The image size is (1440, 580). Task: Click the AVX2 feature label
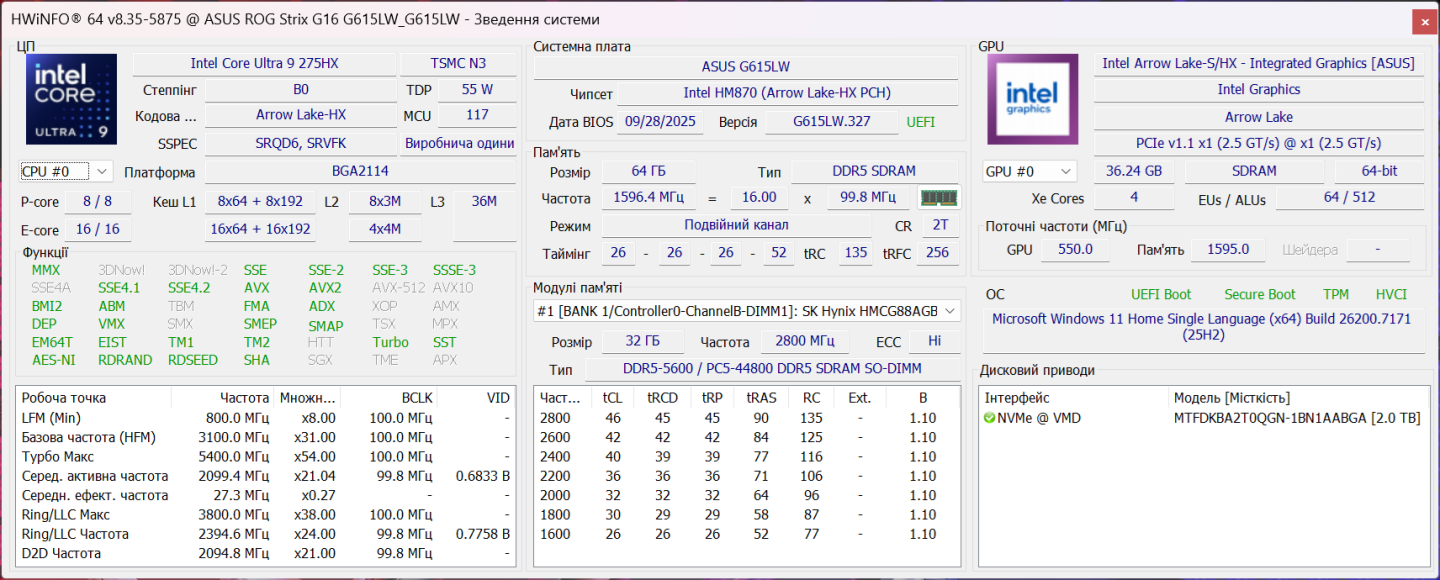(x=325, y=288)
